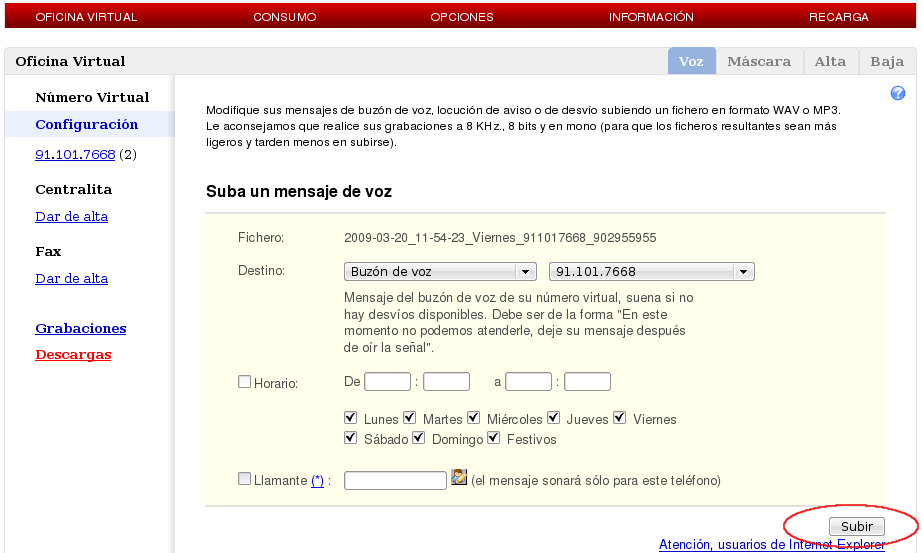
Task: Disable the Sábado checkbox
Action: (350, 438)
